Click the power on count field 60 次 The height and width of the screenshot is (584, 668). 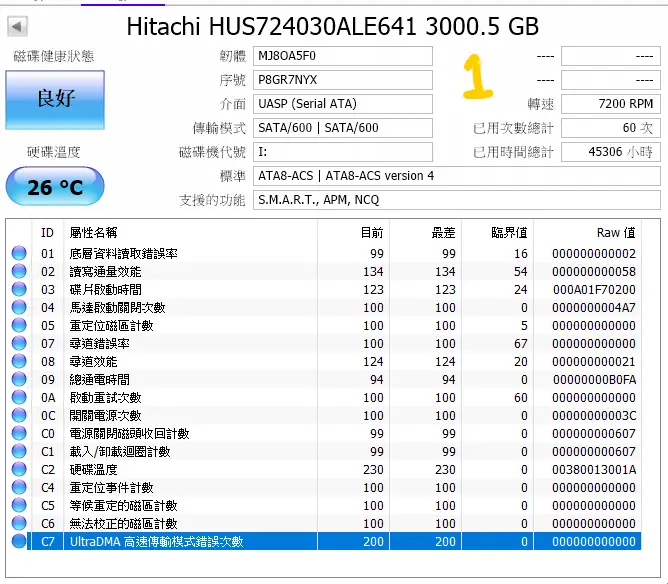[611, 128]
